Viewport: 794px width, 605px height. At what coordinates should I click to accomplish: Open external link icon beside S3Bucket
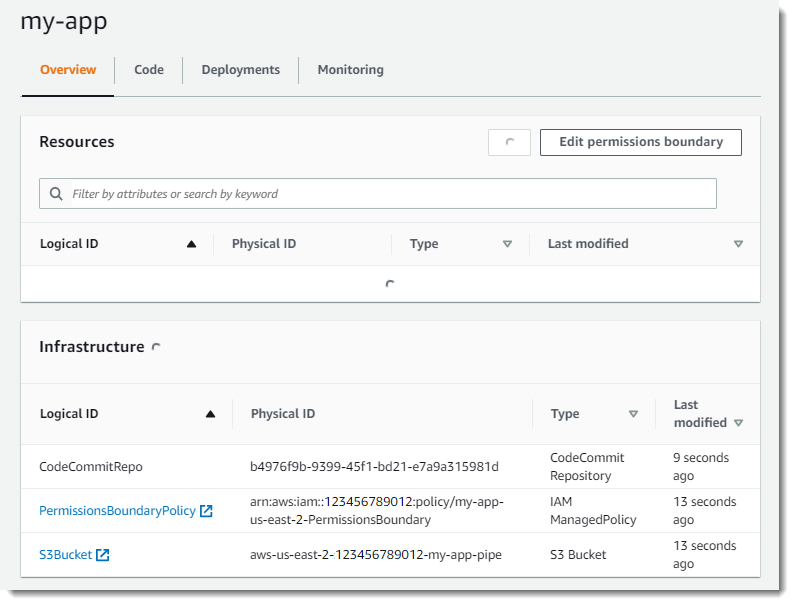102,555
